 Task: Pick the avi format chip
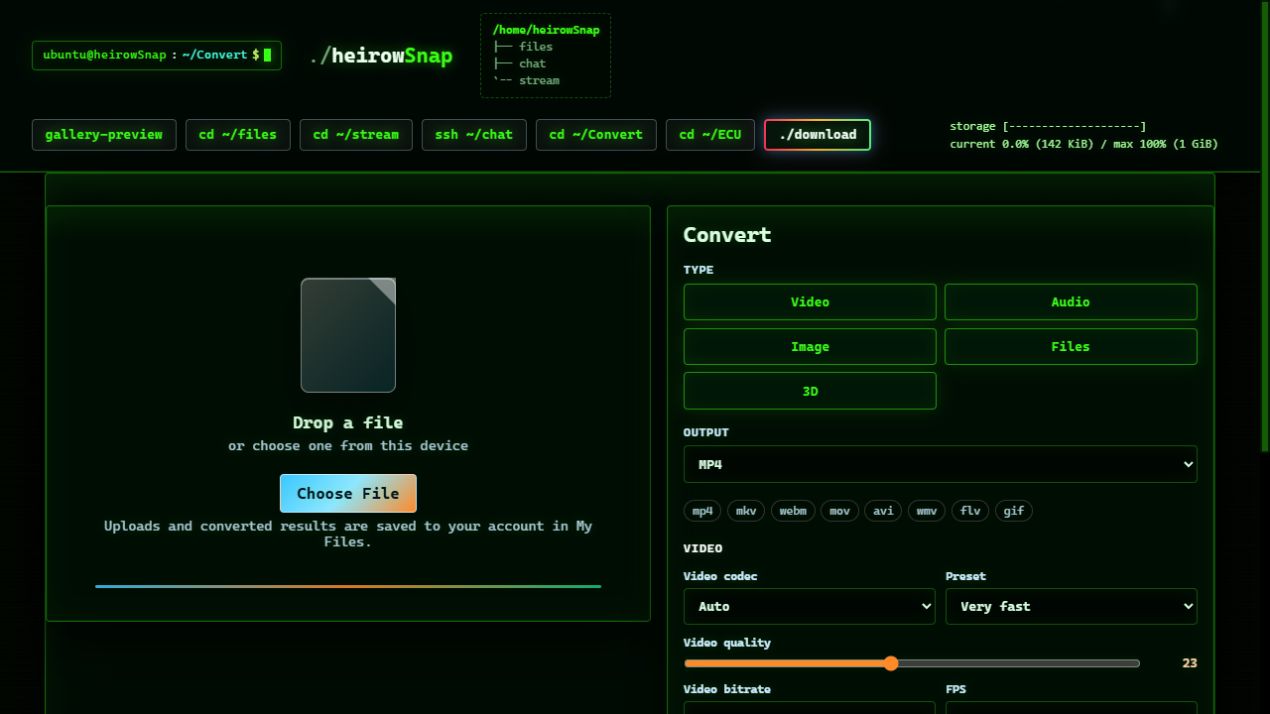pyautogui.click(x=883, y=511)
